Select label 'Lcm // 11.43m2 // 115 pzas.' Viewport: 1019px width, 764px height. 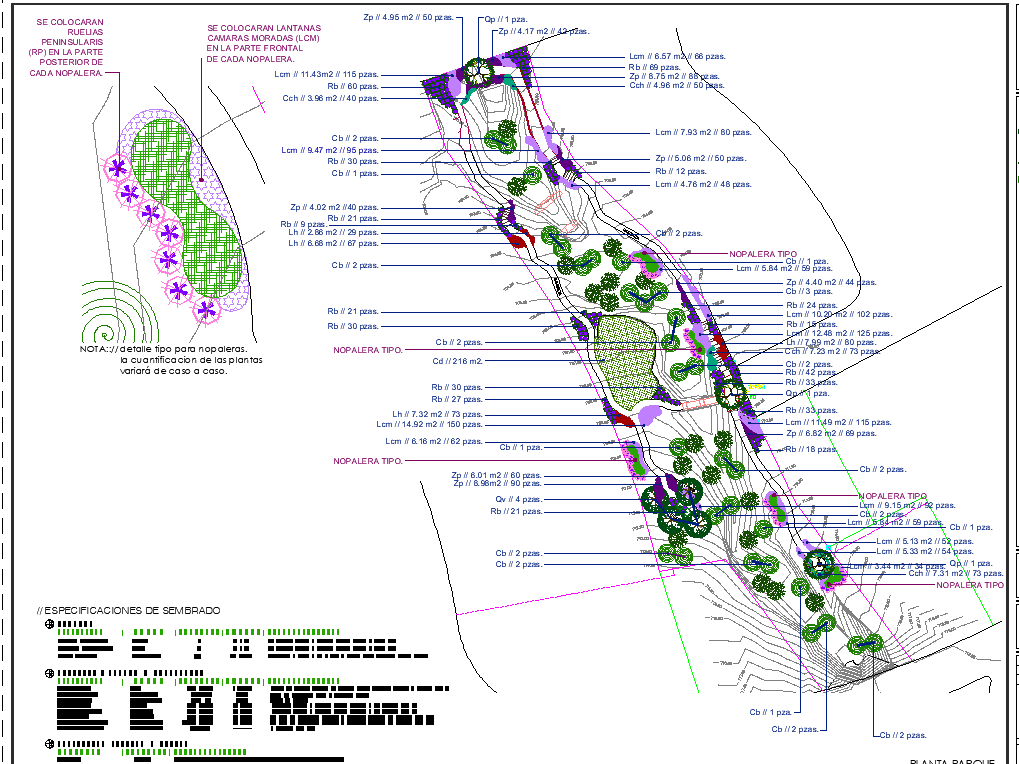327,74
